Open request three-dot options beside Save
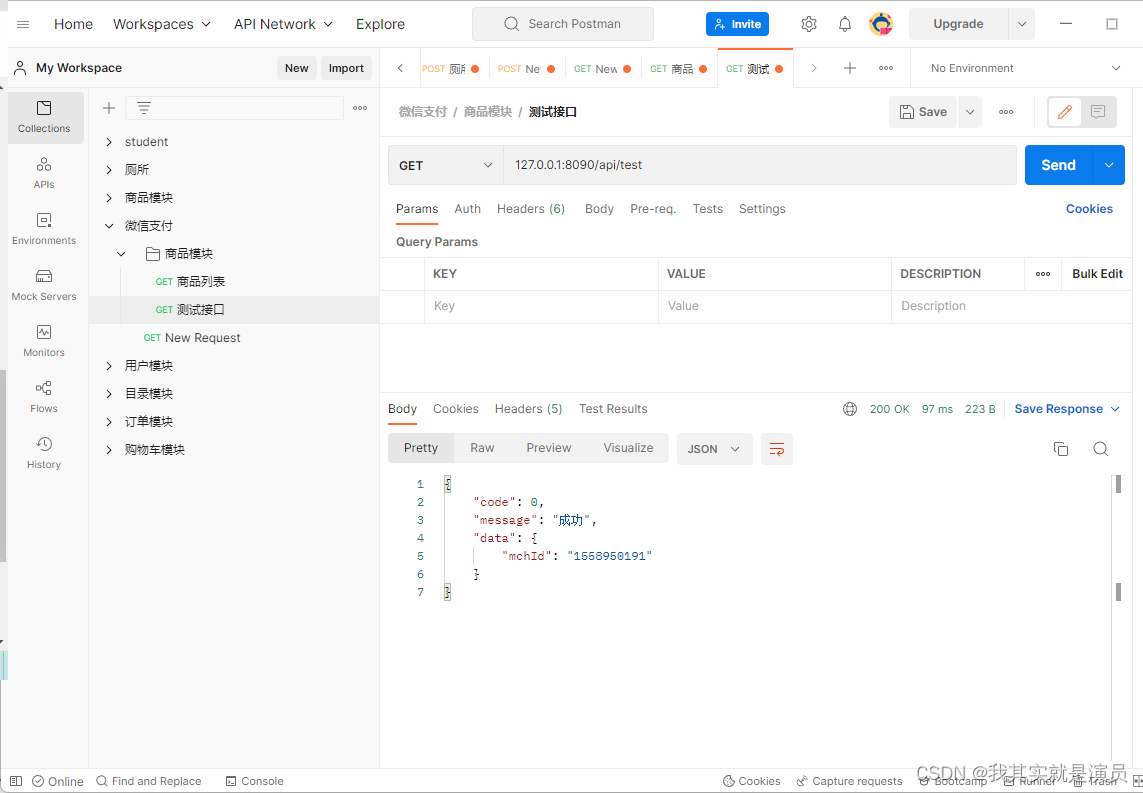Viewport: 1143px width, 793px height. coord(1006,112)
